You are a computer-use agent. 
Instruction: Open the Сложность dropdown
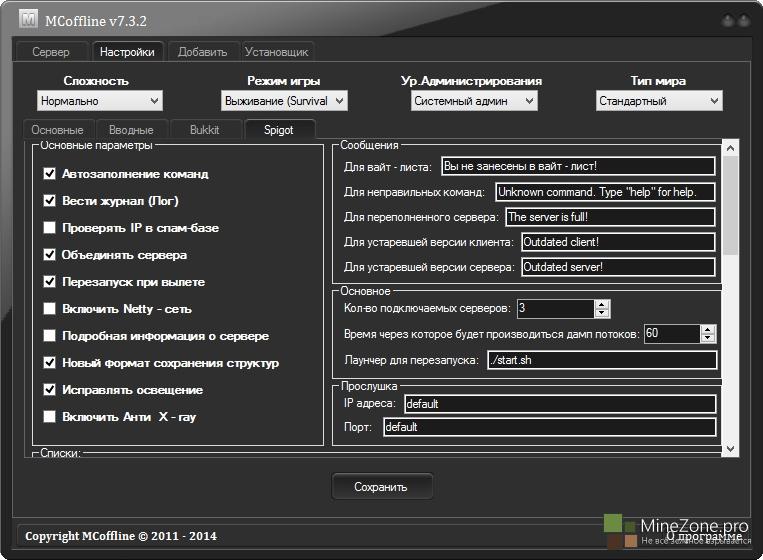point(99,101)
